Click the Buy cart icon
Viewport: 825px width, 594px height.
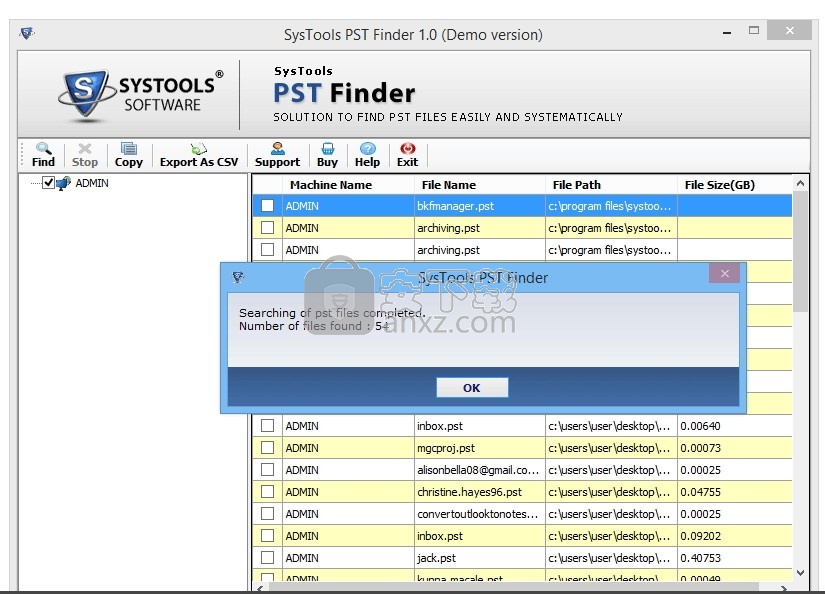click(x=327, y=155)
